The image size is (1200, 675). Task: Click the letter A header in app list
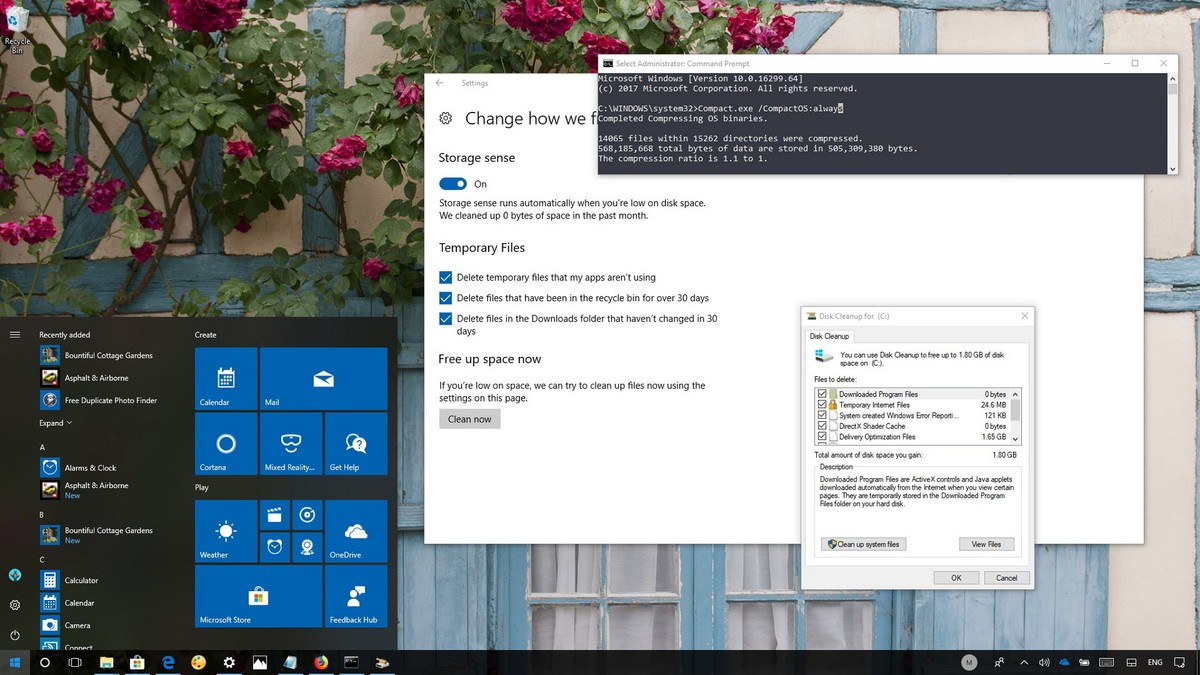tap(42, 447)
